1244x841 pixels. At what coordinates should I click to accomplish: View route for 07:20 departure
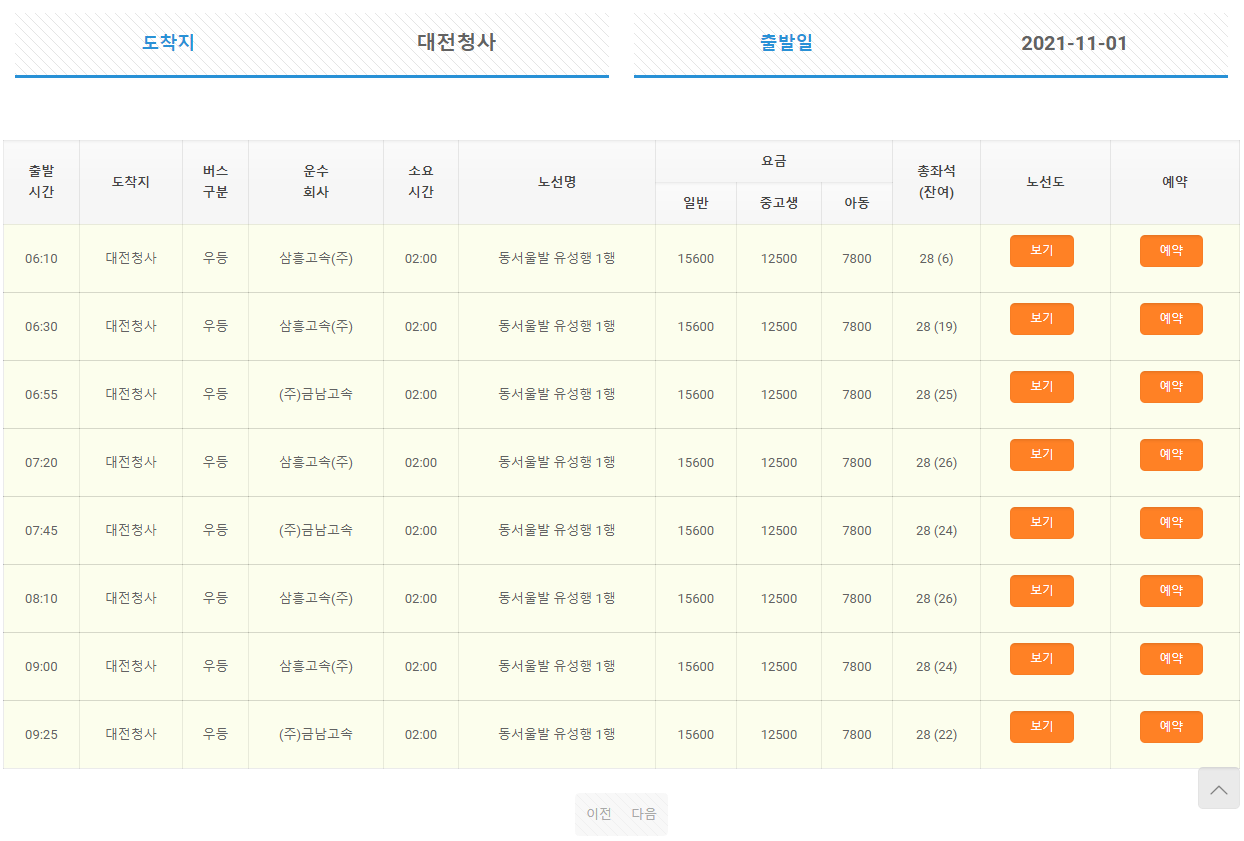click(1042, 455)
